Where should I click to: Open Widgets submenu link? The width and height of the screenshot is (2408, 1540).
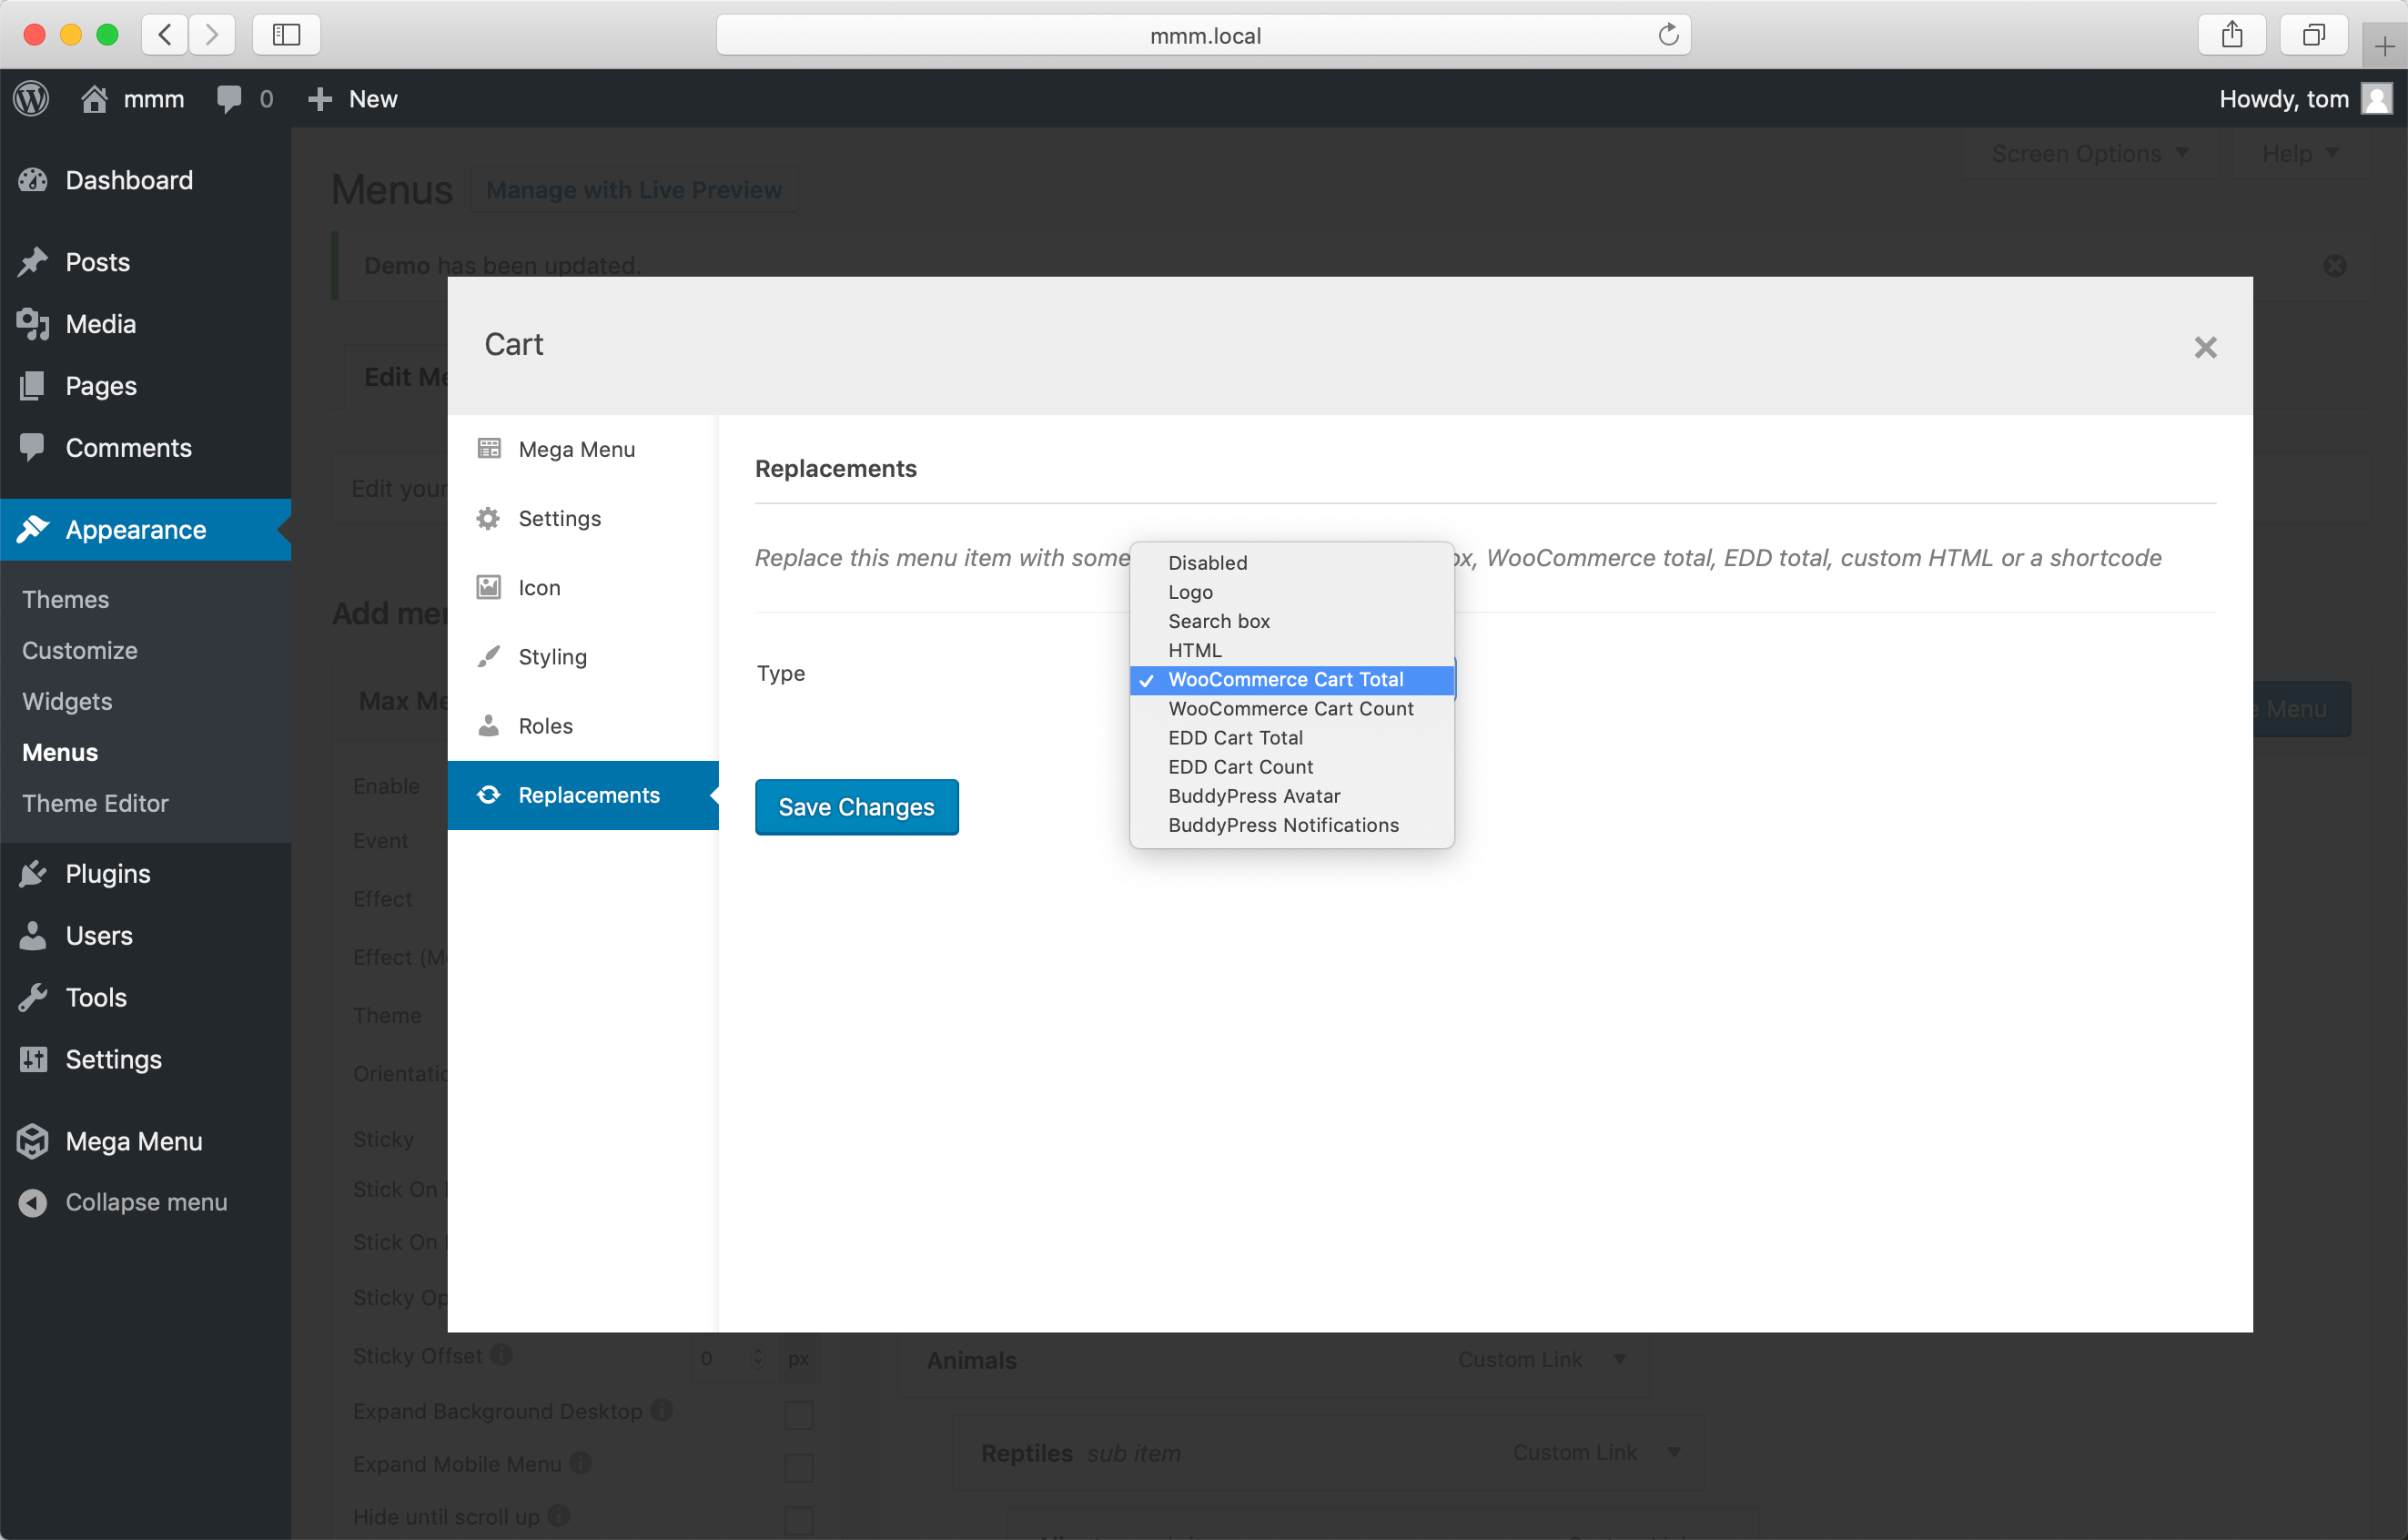[67, 701]
